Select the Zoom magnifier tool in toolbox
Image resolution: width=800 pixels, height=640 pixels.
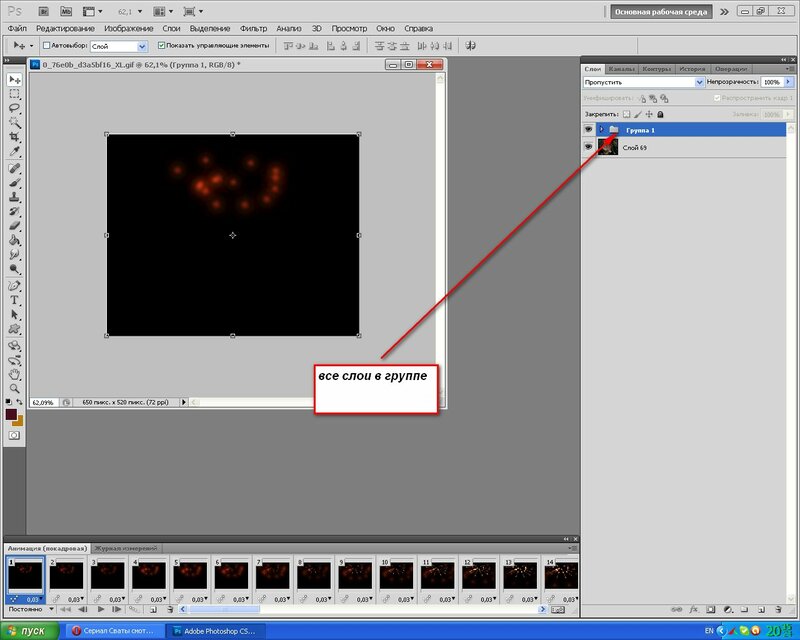[x=14, y=388]
